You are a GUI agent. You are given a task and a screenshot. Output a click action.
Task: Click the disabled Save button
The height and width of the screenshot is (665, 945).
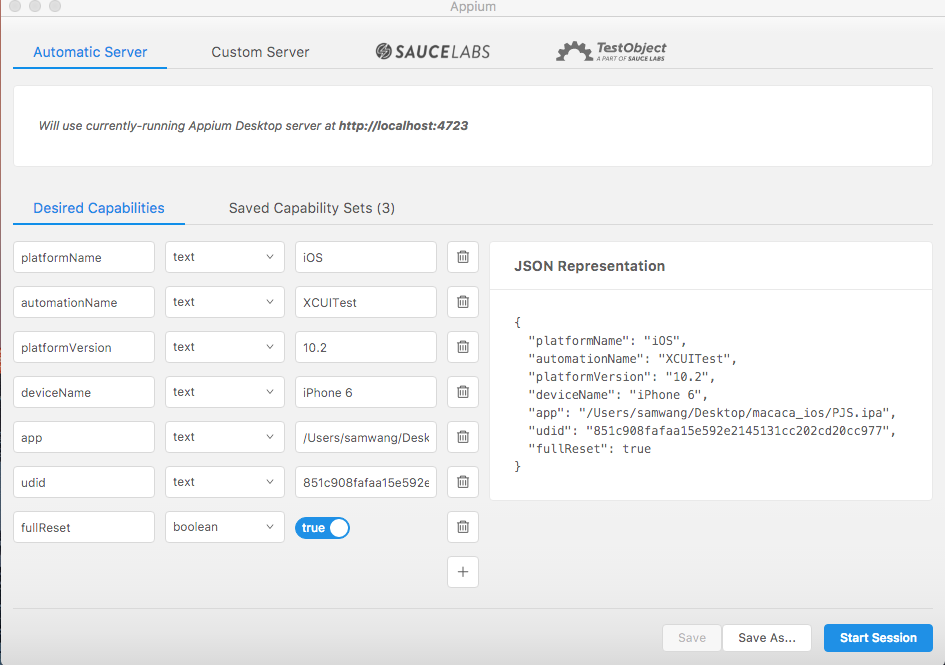click(x=692, y=638)
